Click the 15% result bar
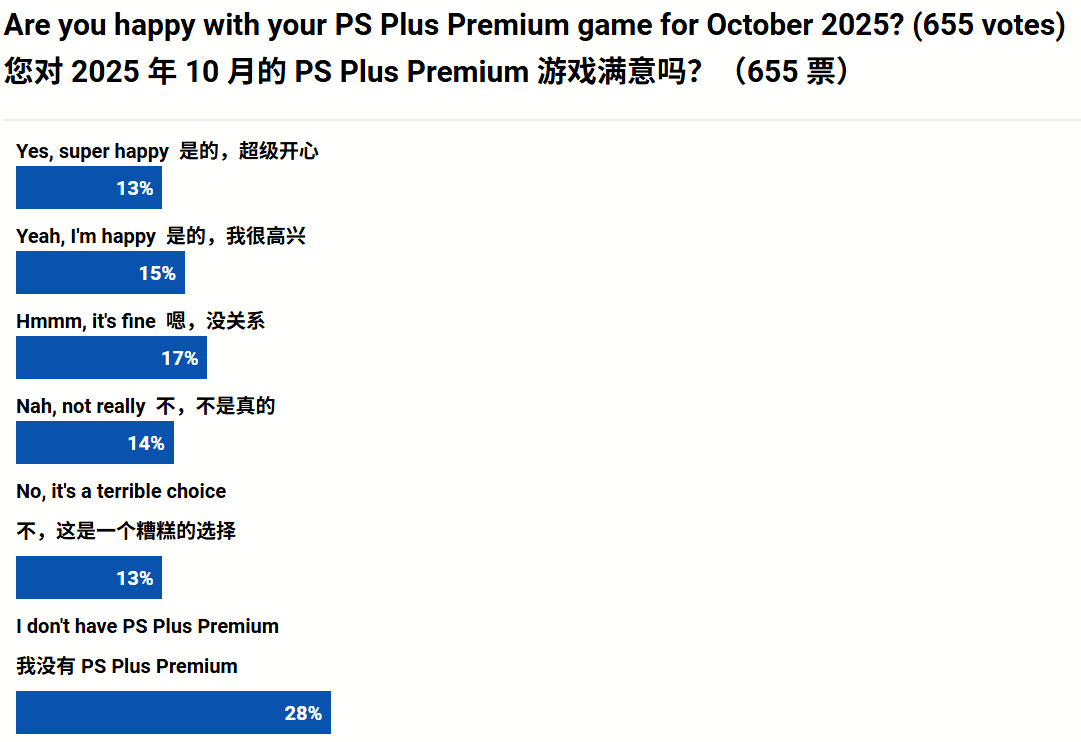Viewport: 1081px width, 742px height. click(x=100, y=273)
